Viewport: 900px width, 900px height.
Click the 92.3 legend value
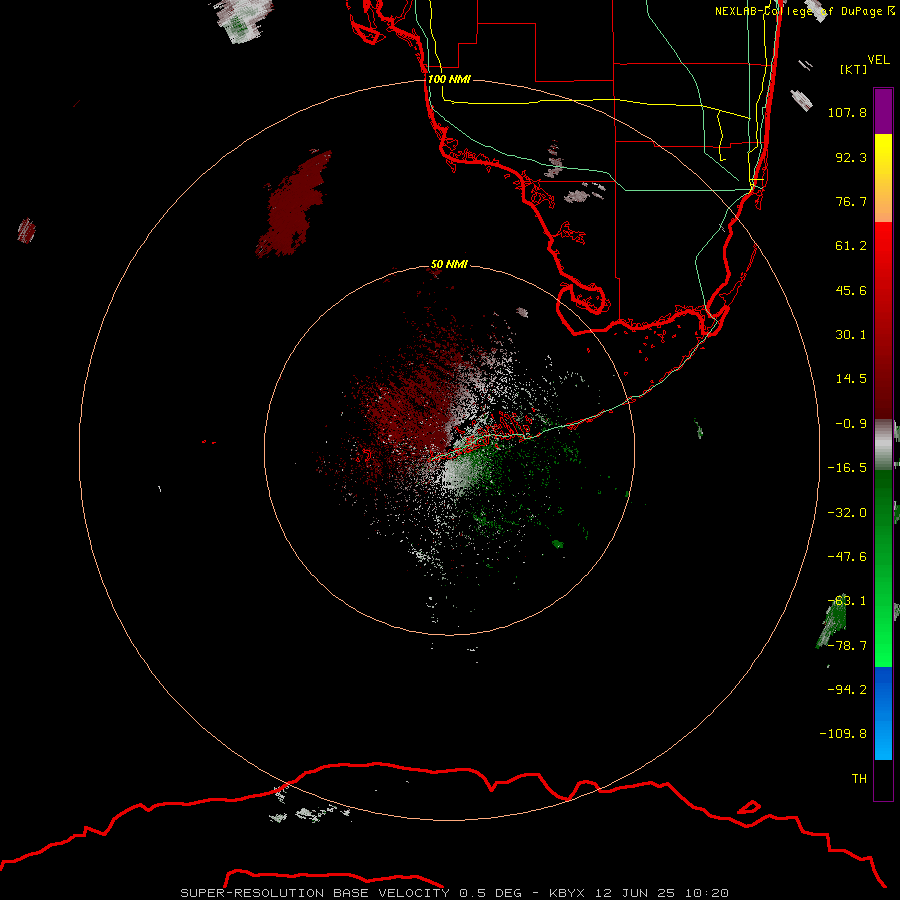851,157
